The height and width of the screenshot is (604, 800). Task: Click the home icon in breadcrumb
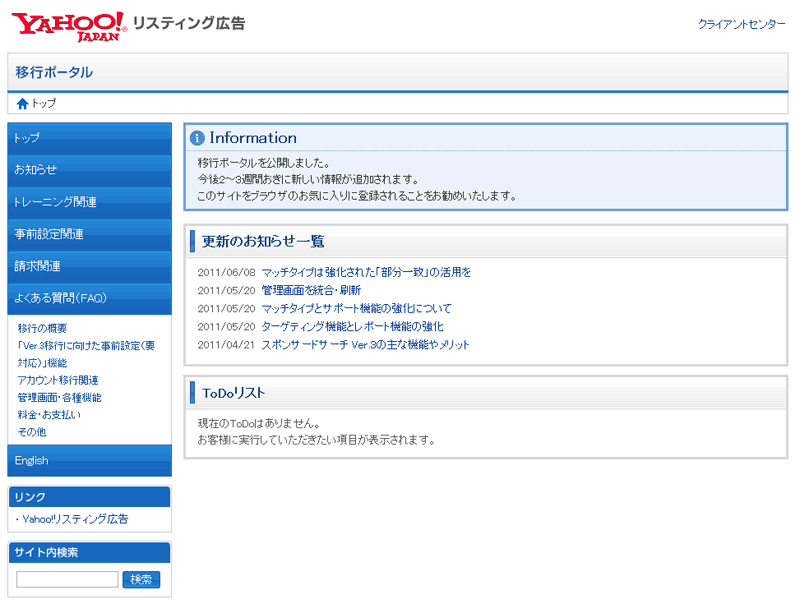22,103
